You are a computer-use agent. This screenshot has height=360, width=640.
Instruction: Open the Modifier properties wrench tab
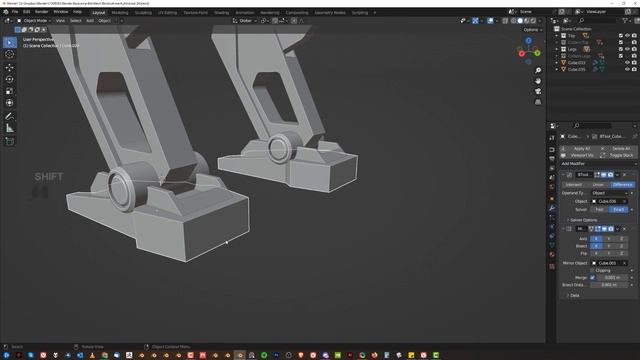pyautogui.click(x=552, y=208)
